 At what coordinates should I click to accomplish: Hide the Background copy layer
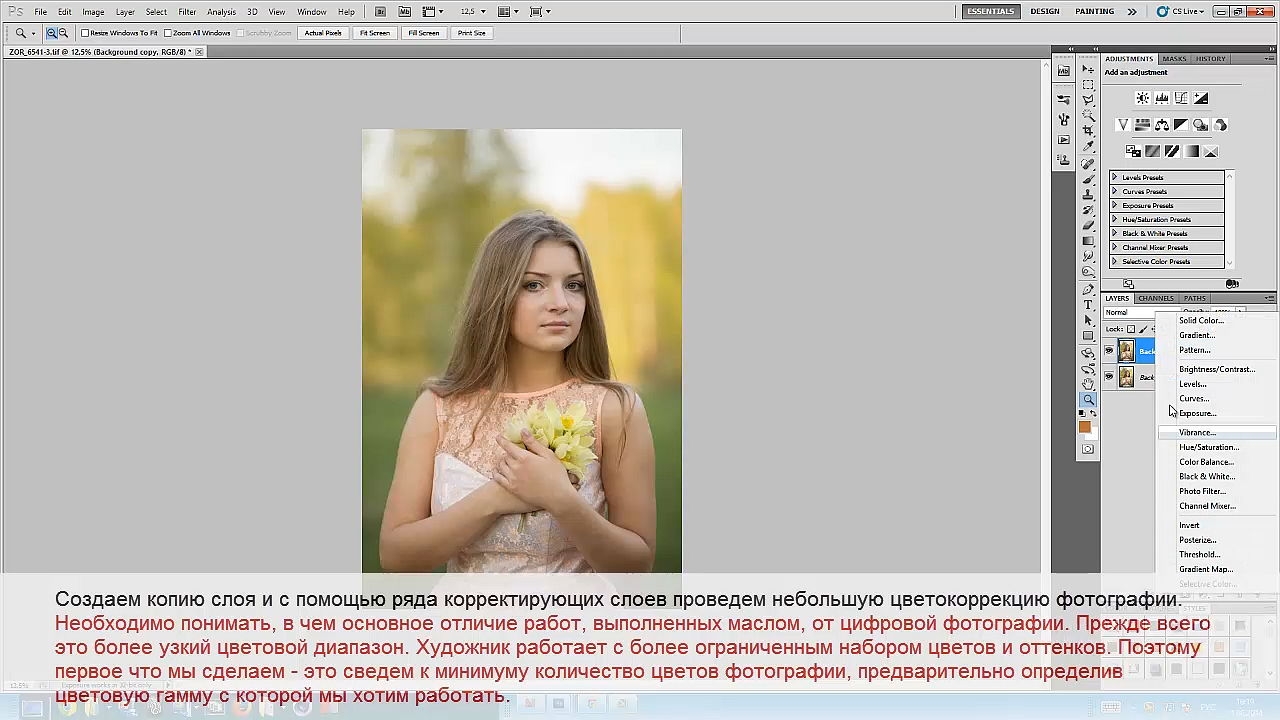tap(1109, 350)
